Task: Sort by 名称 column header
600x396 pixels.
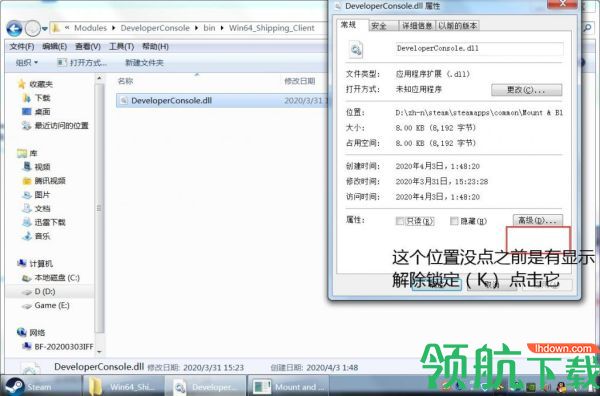Action: tap(126, 81)
